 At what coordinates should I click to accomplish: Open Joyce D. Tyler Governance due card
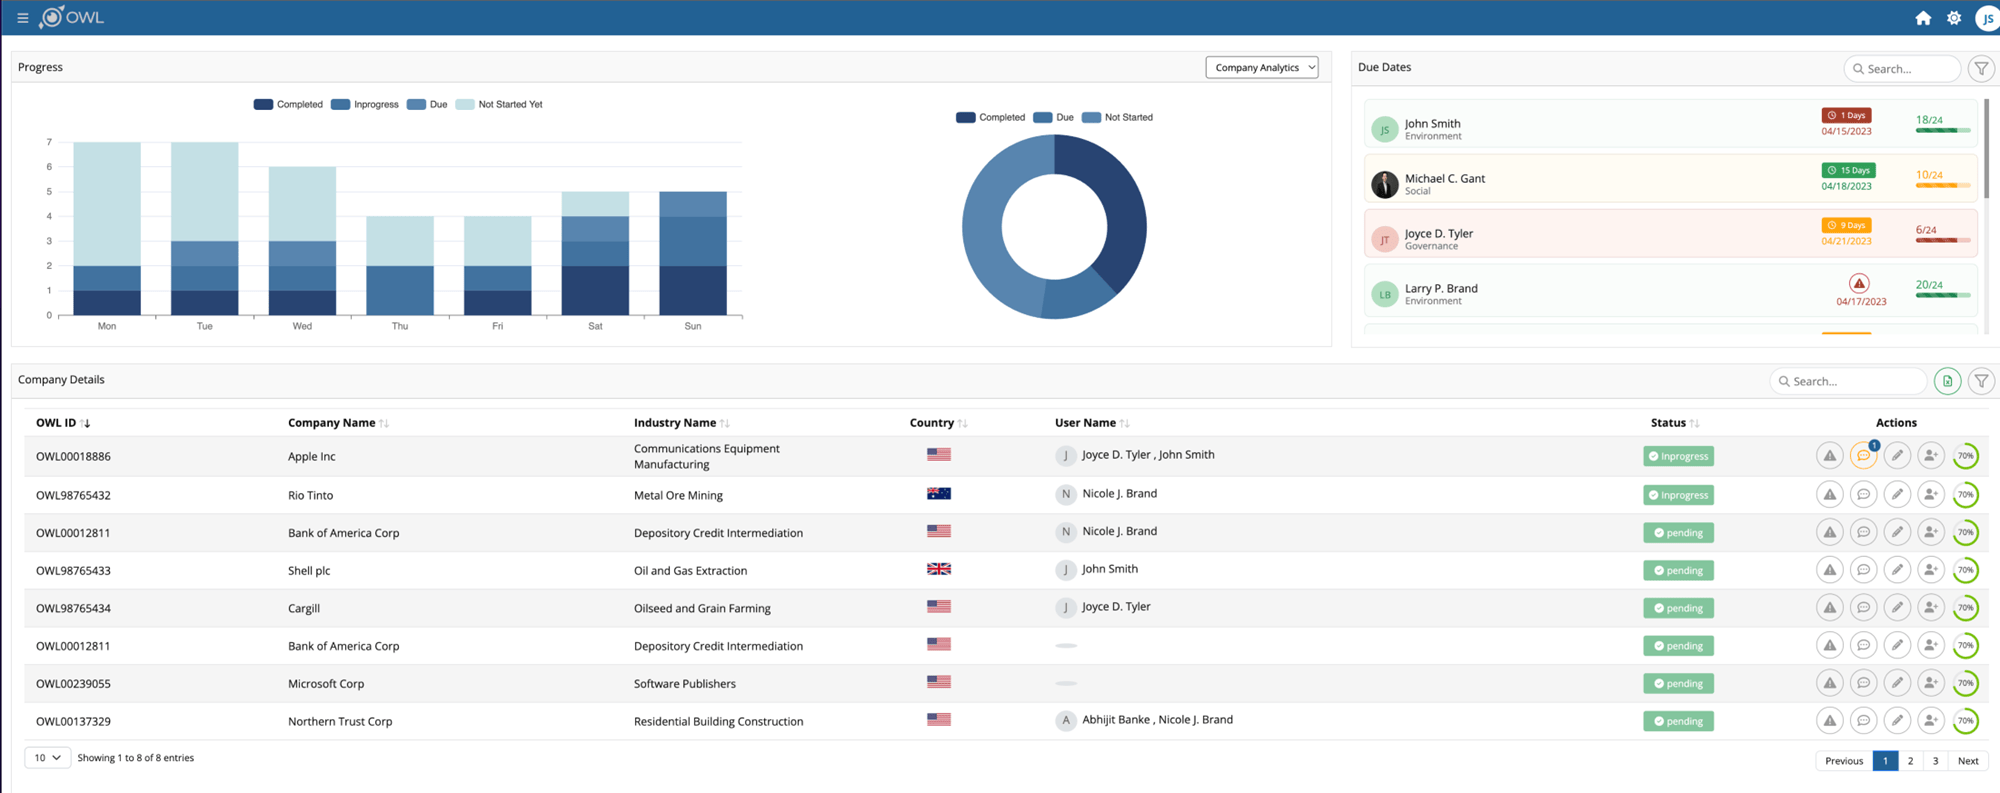1671,233
